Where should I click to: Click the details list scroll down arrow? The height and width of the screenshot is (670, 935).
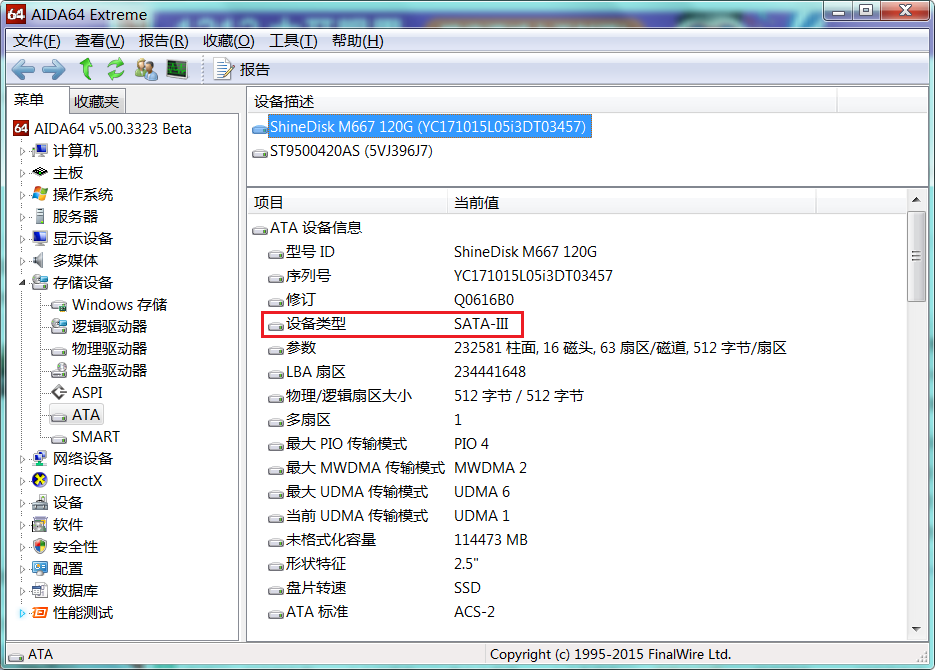pos(916,627)
